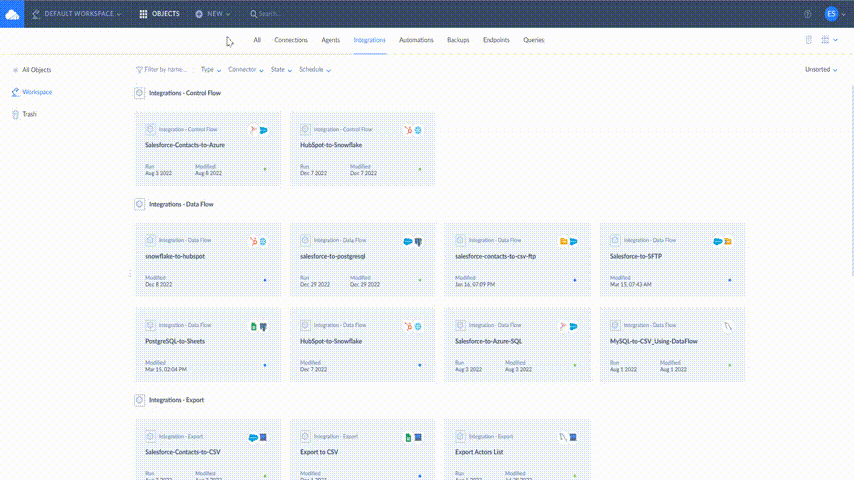Click the Filter by name field

pos(161,70)
